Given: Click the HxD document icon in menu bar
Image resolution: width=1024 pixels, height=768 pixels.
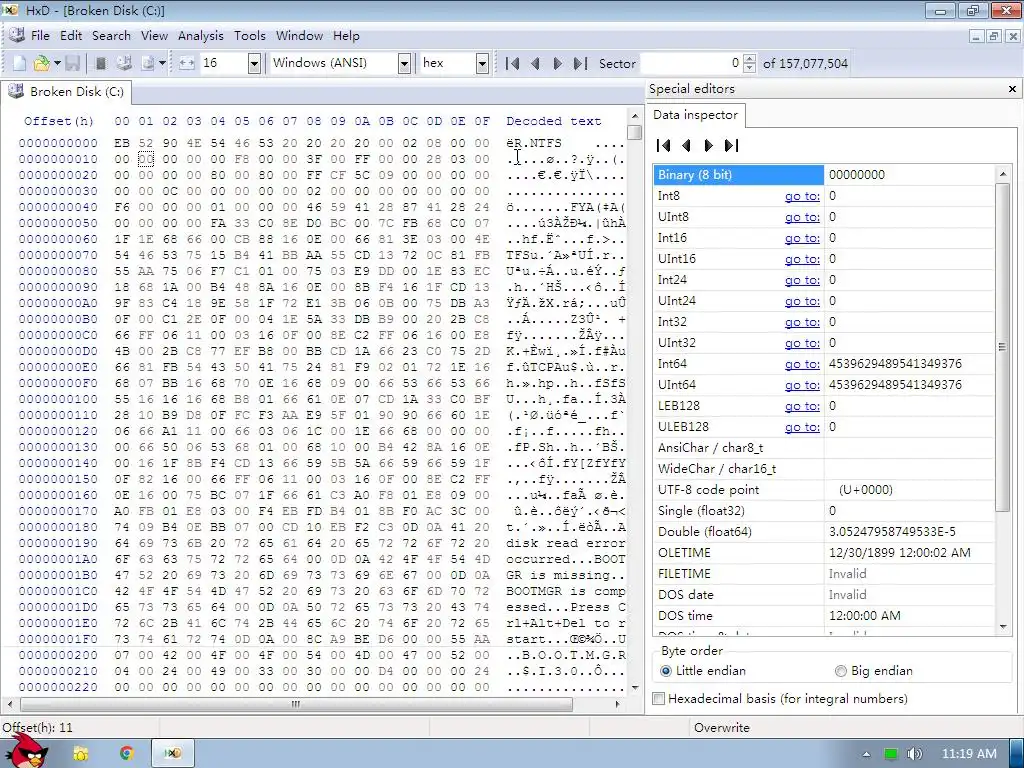Looking at the screenshot, I should coord(17,36).
